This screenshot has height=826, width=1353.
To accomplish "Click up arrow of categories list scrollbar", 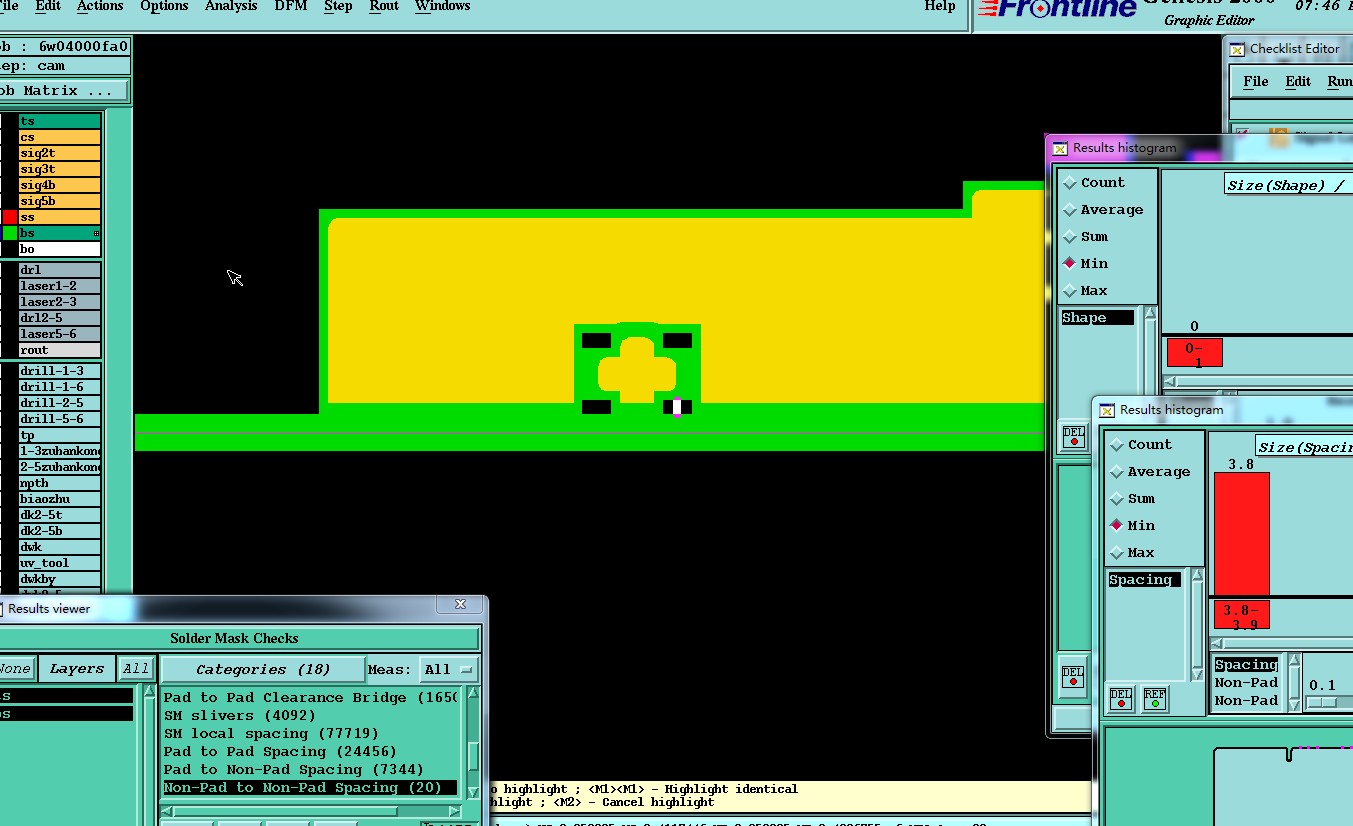I will click(x=473, y=694).
